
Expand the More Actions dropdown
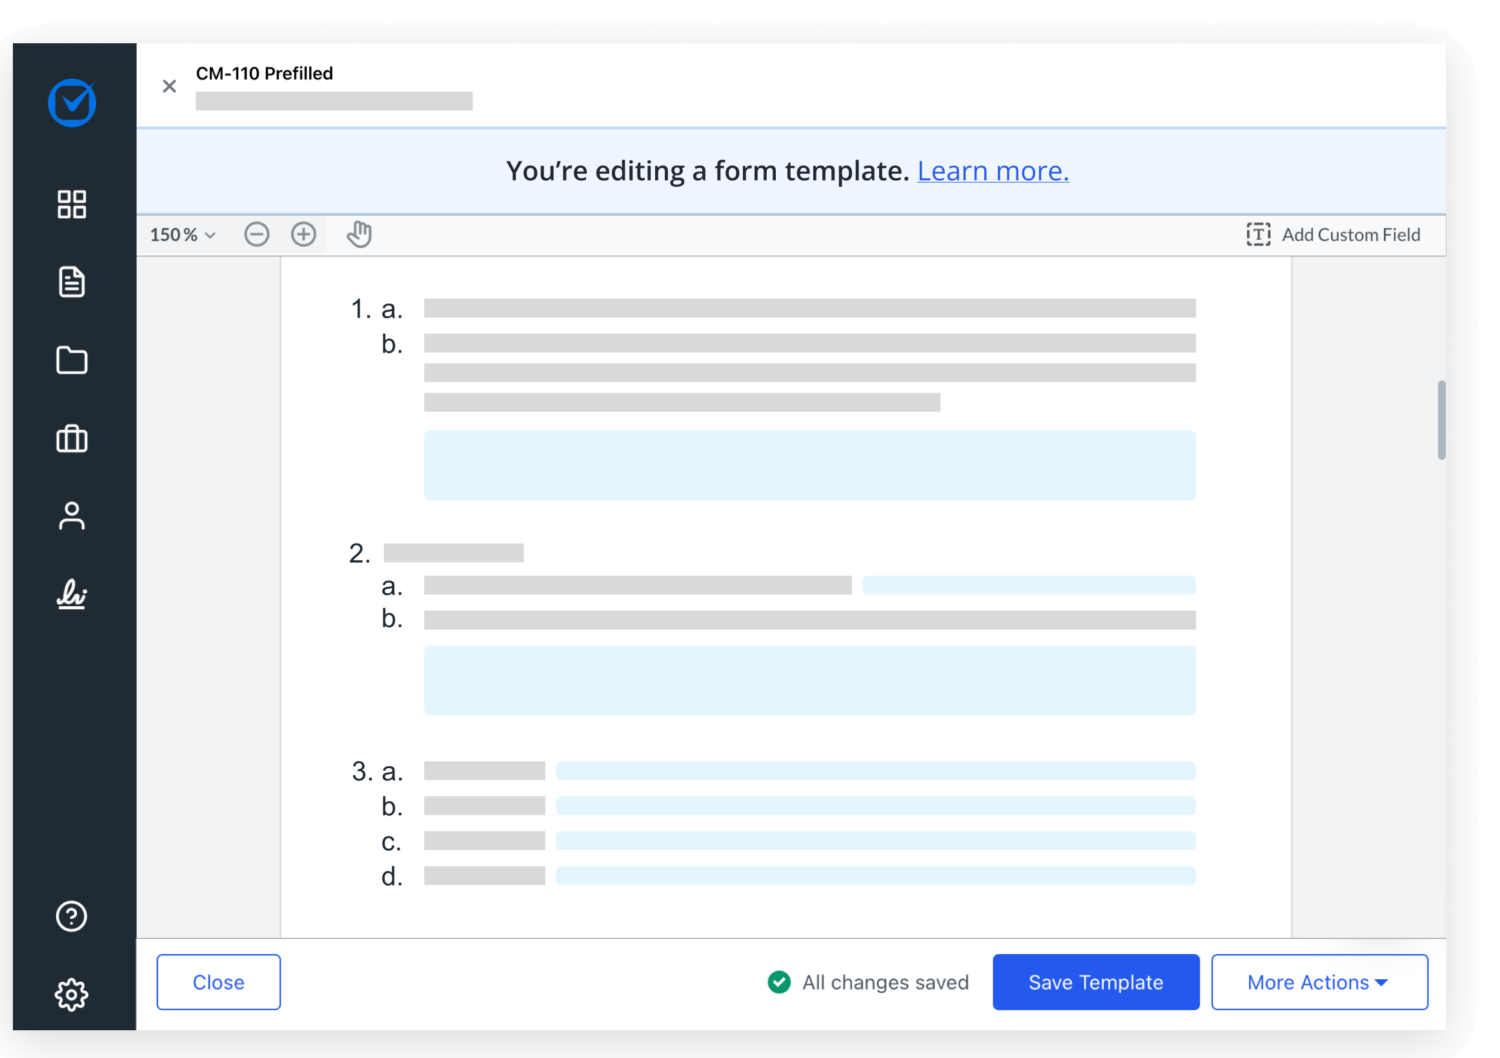pyautogui.click(x=1318, y=982)
